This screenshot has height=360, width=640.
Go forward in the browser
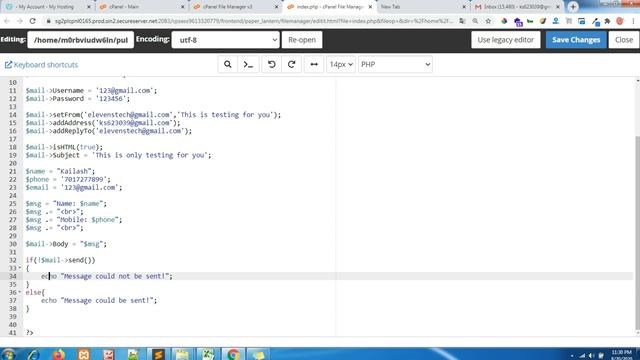click(x=20, y=21)
